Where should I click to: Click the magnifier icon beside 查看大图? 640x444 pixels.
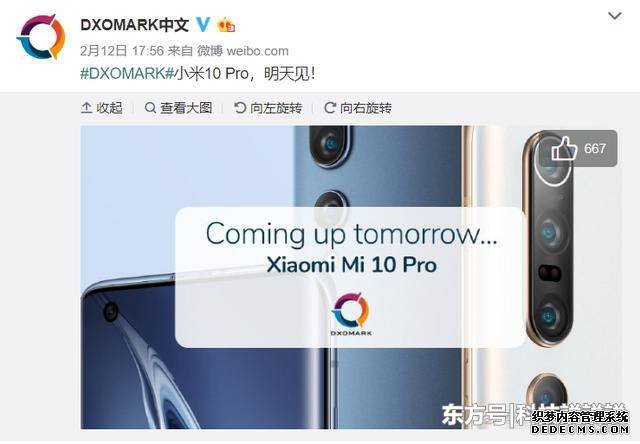click(150, 108)
